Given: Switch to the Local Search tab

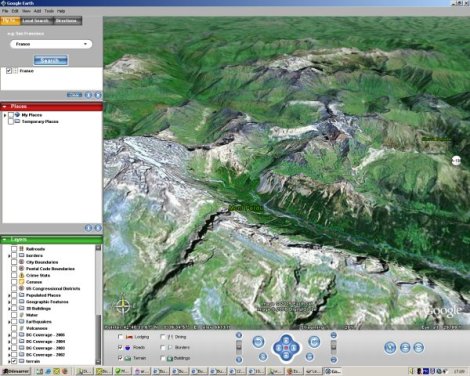Looking at the screenshot, I should coord(36,21).
